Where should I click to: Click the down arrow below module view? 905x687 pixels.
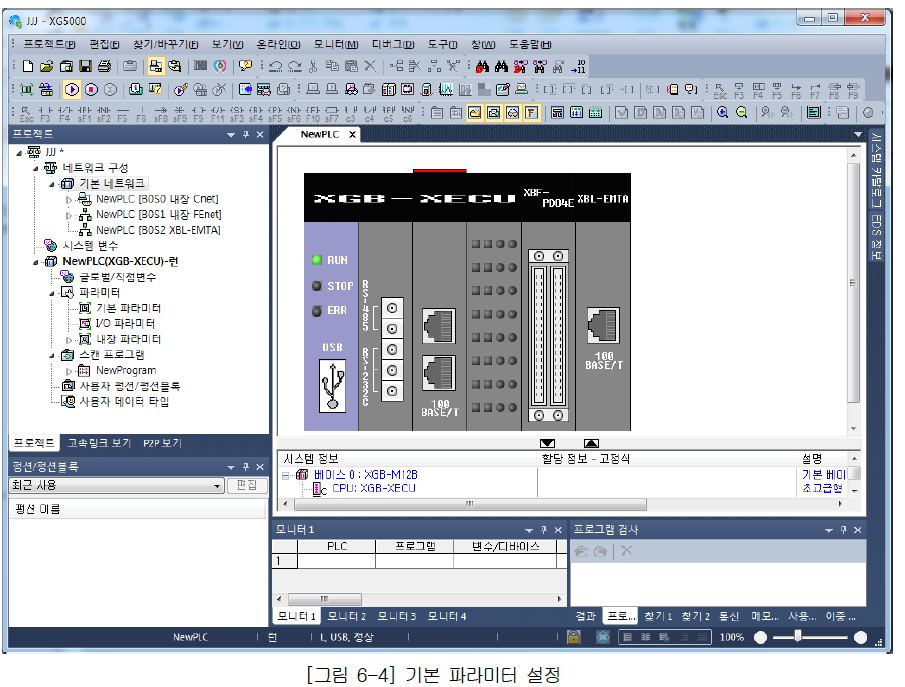[547, 443]
